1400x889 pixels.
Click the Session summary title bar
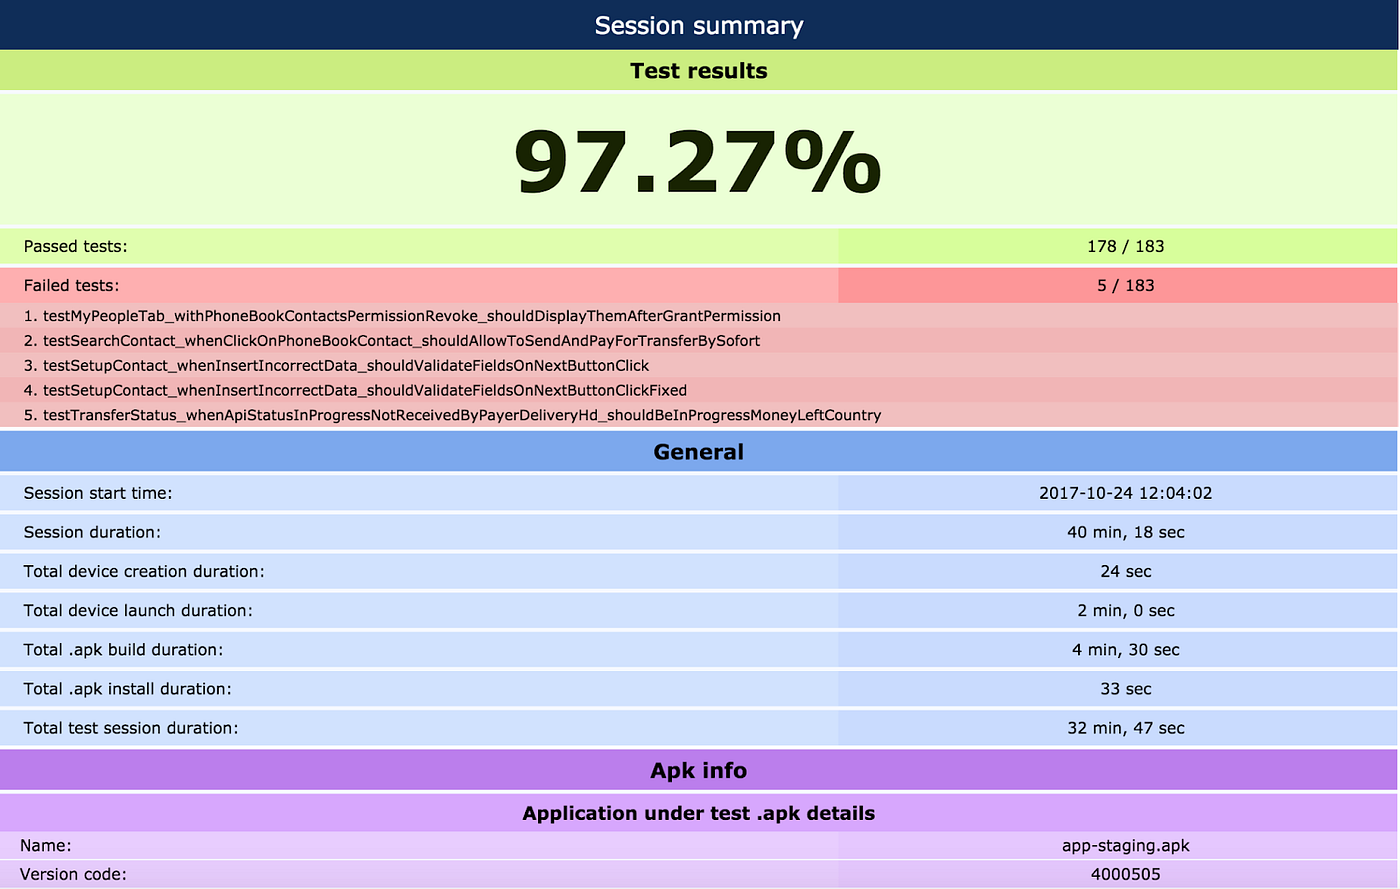tap(698, 25)
